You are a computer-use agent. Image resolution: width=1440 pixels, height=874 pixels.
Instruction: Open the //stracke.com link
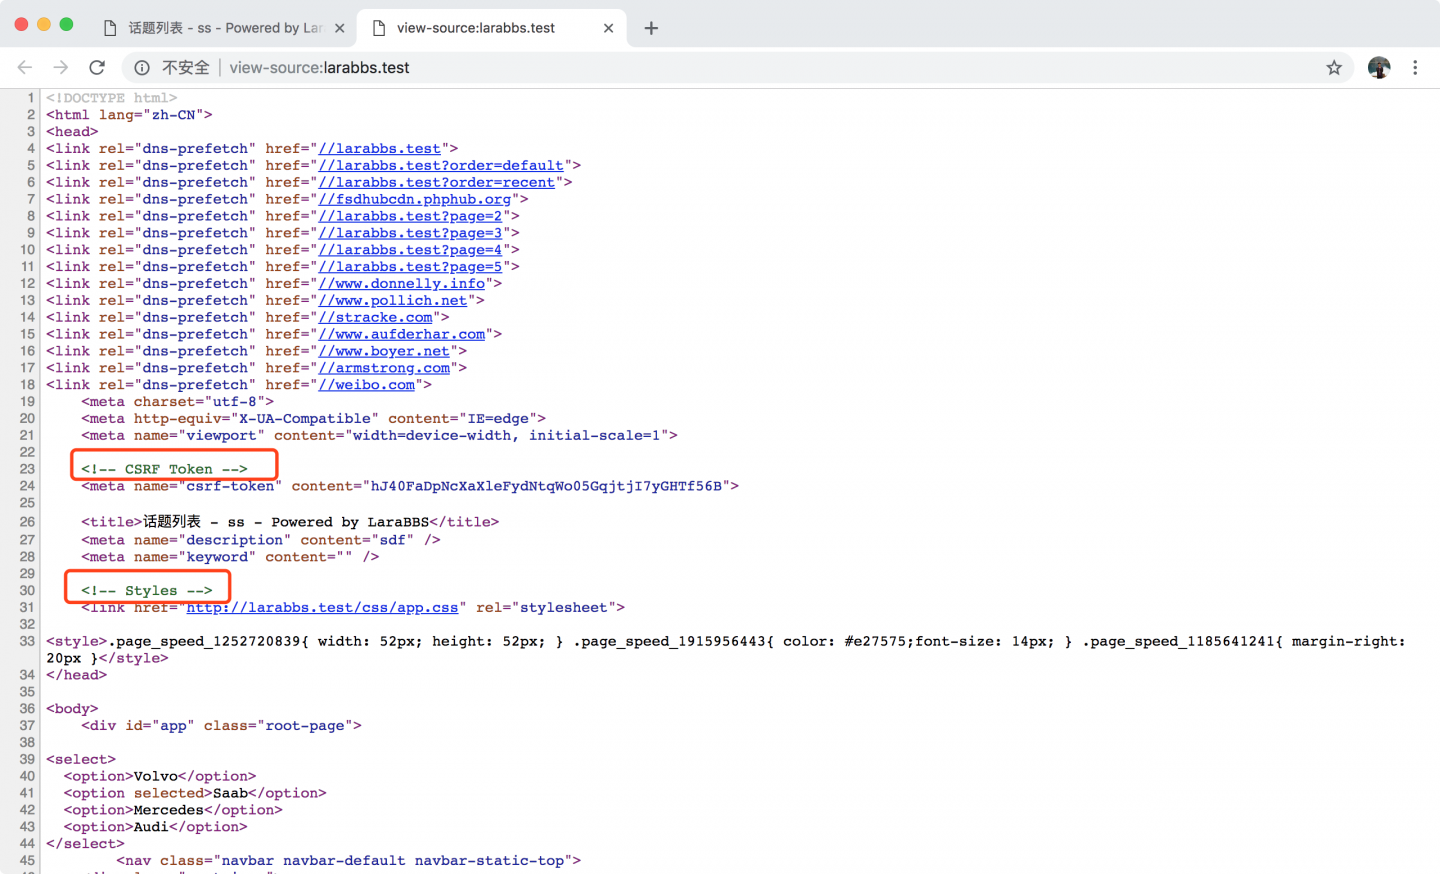tap(376, 318)
